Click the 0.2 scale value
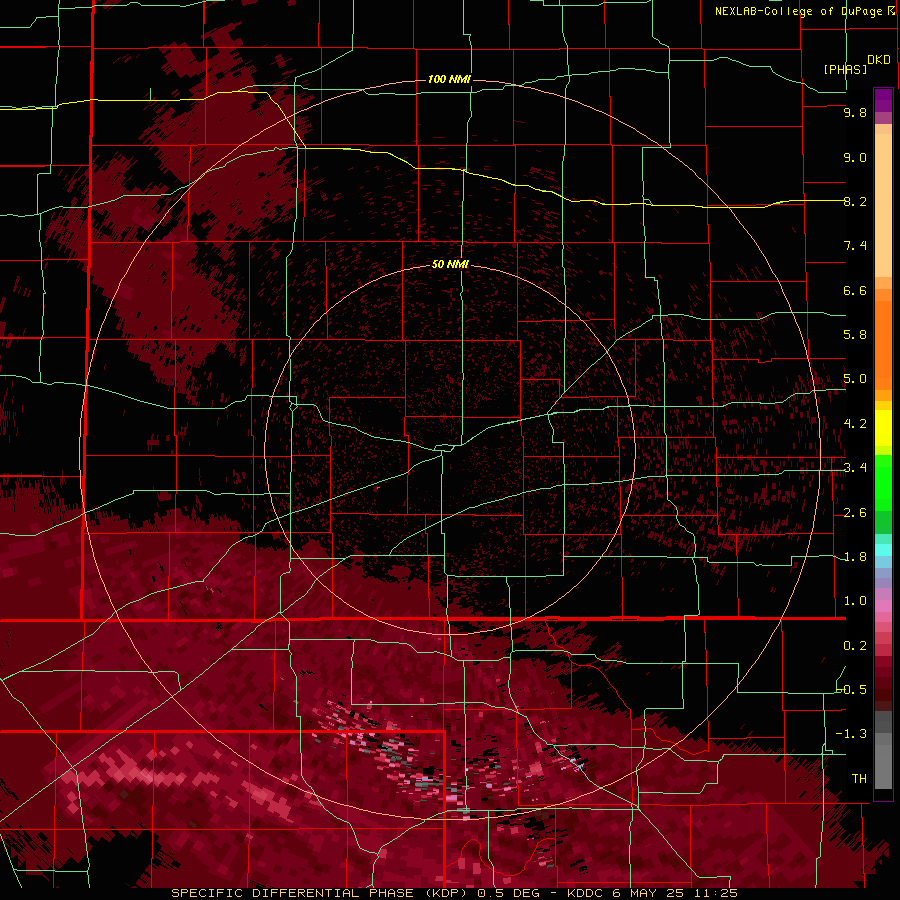Viewport: 900px width, 900px height. 855,646
